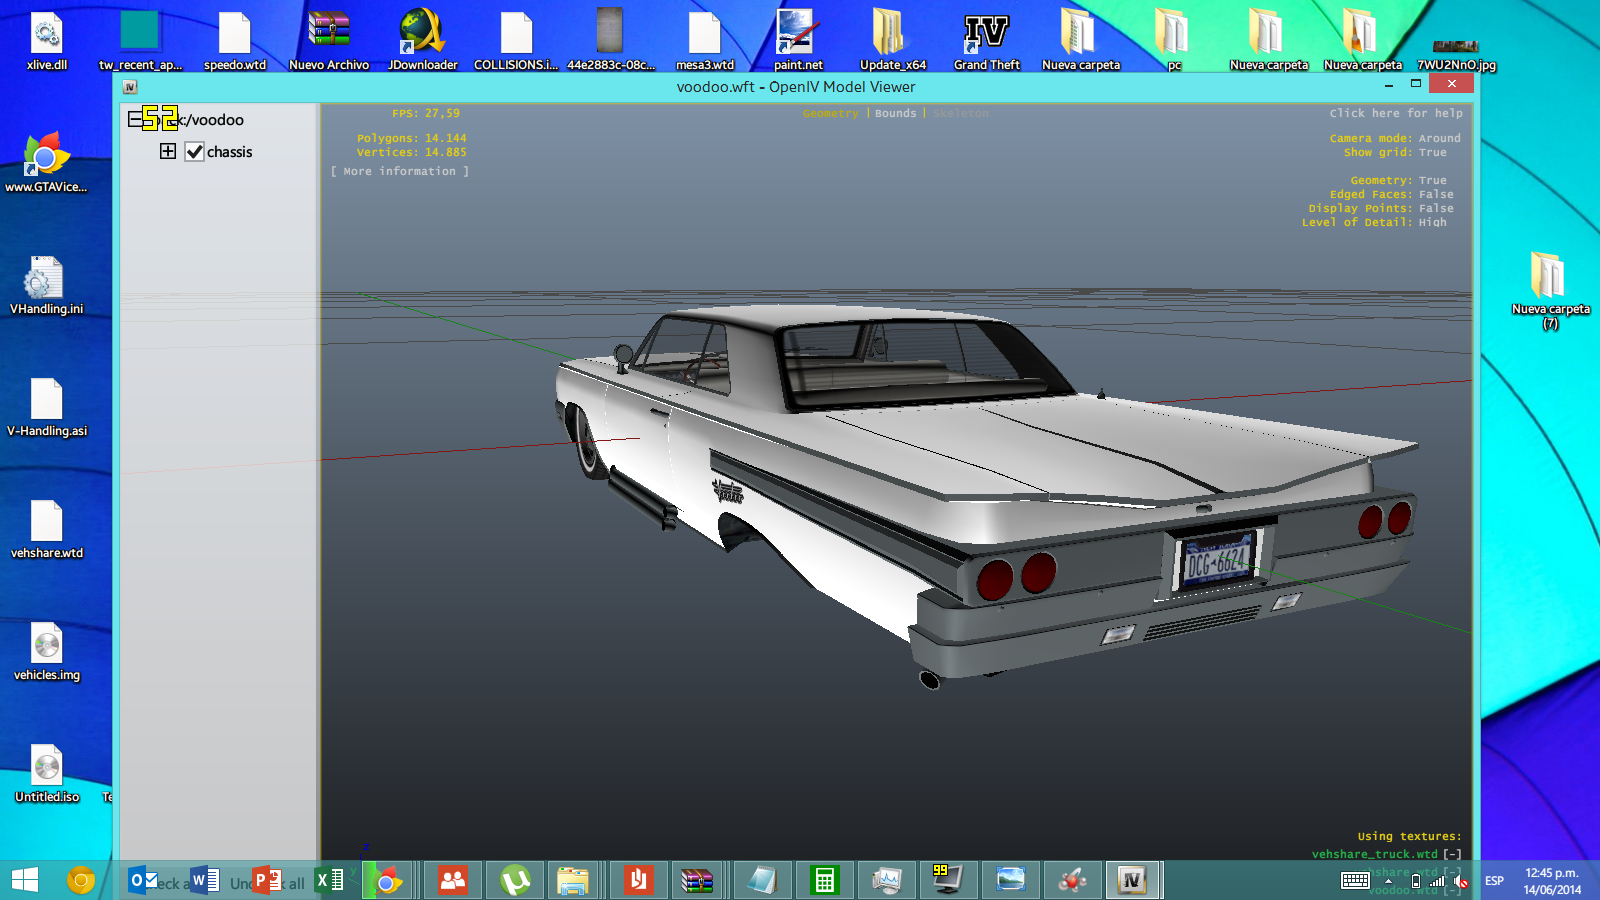
Task: Select the vehshare.wtd desktop file
Action: pyautogui.click(x=47, y=530)
